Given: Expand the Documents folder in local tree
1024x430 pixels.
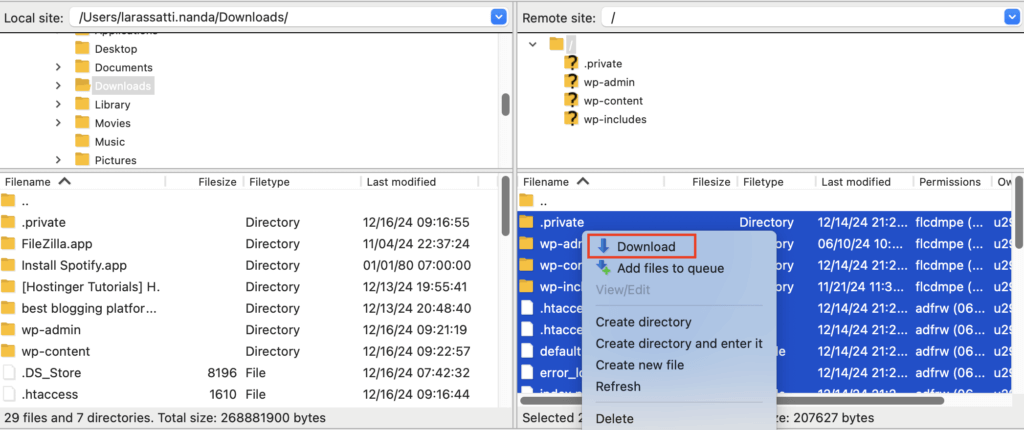Looking at the screenshot, I should click(59, 67).
